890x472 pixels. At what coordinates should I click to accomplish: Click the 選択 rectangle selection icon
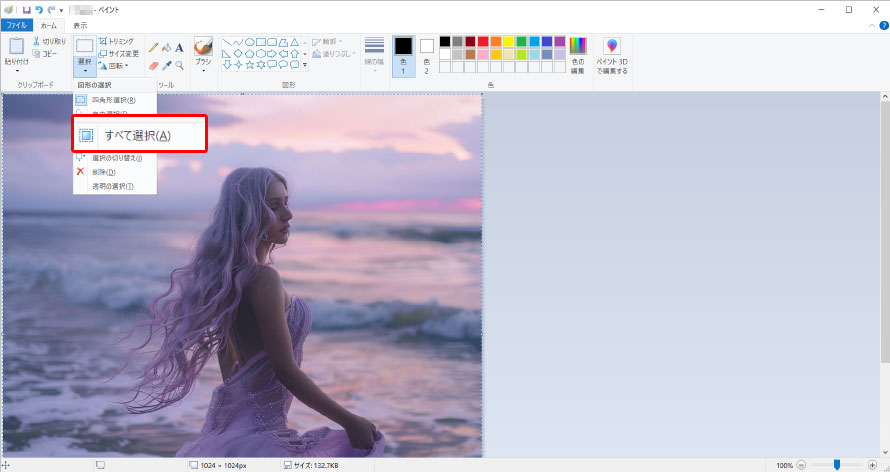point(85,46)
